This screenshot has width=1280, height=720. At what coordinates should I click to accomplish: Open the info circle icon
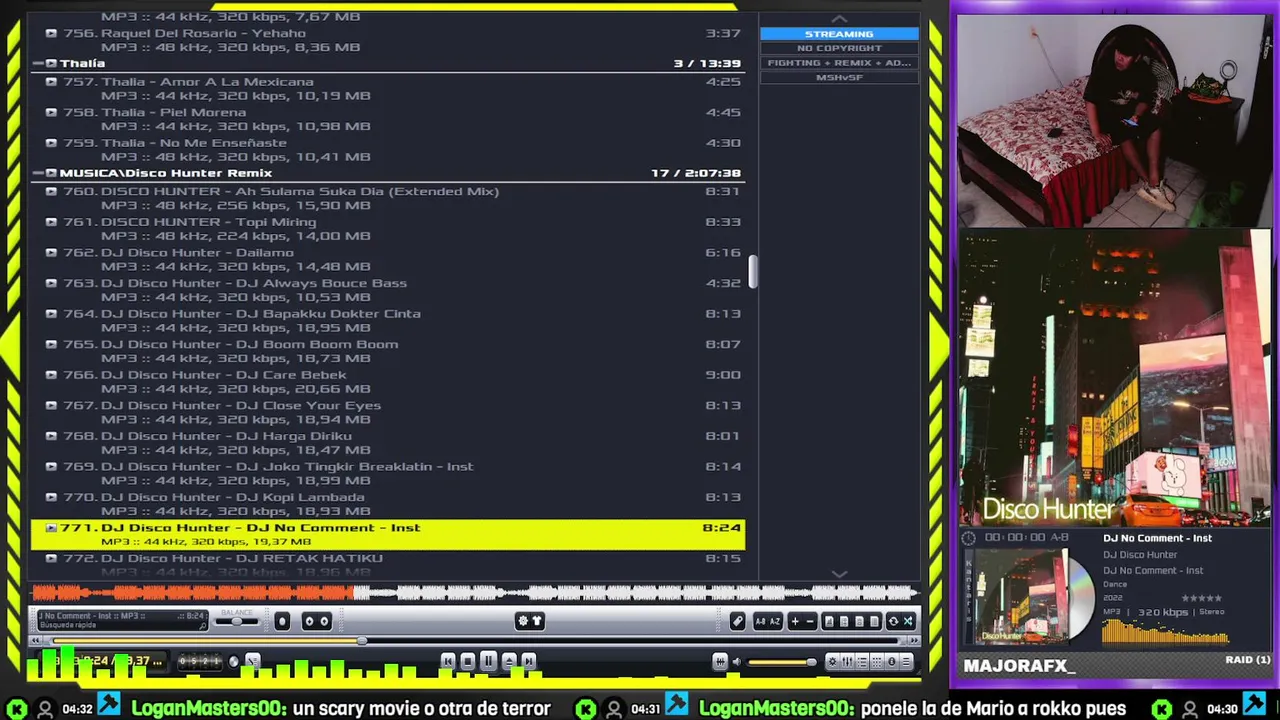[892, 661]
